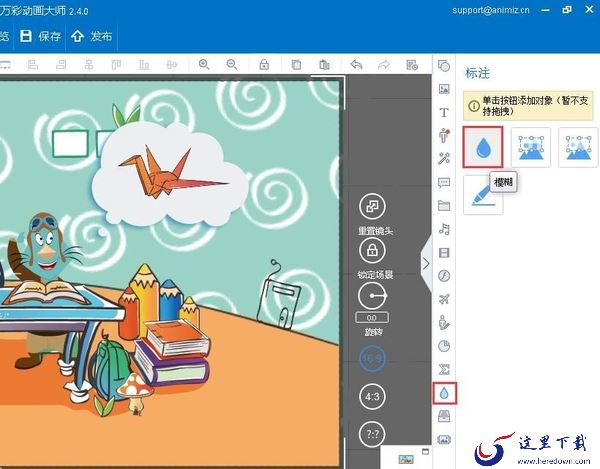The image size is (600, 469).
Task: Click the small image thumbnail at bottom
Action: [406, 459]
